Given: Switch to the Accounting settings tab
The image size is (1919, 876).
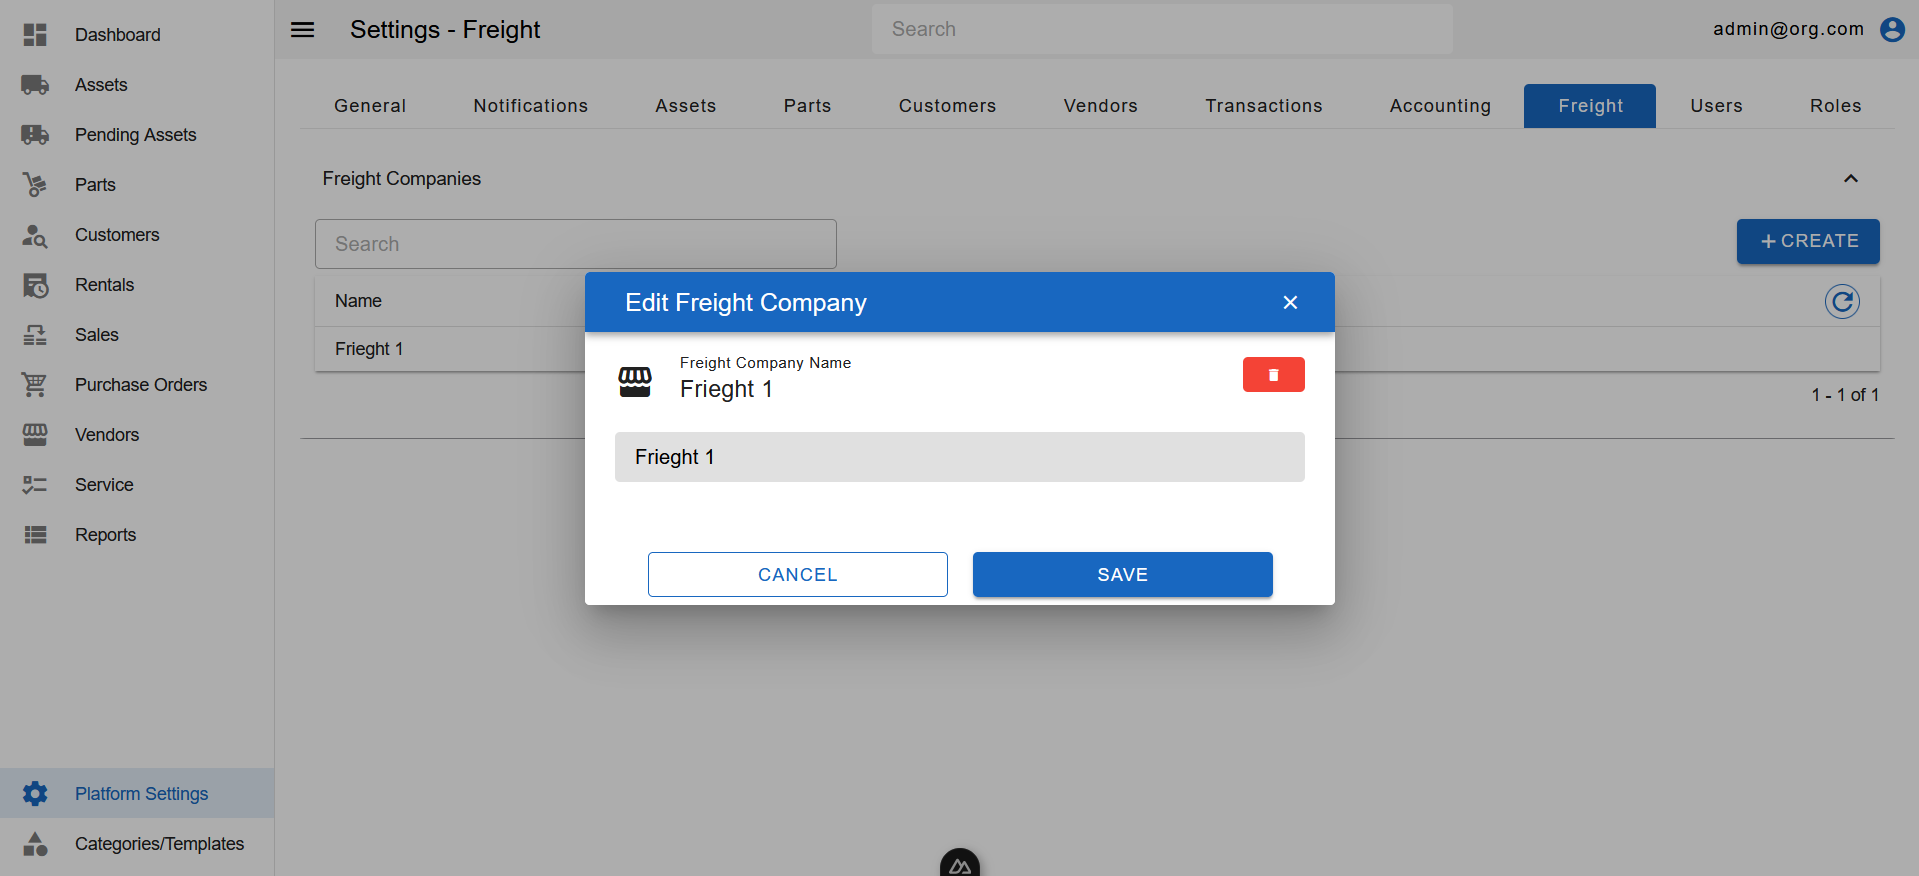Looking at the screenshot, I should (1439, 106).
